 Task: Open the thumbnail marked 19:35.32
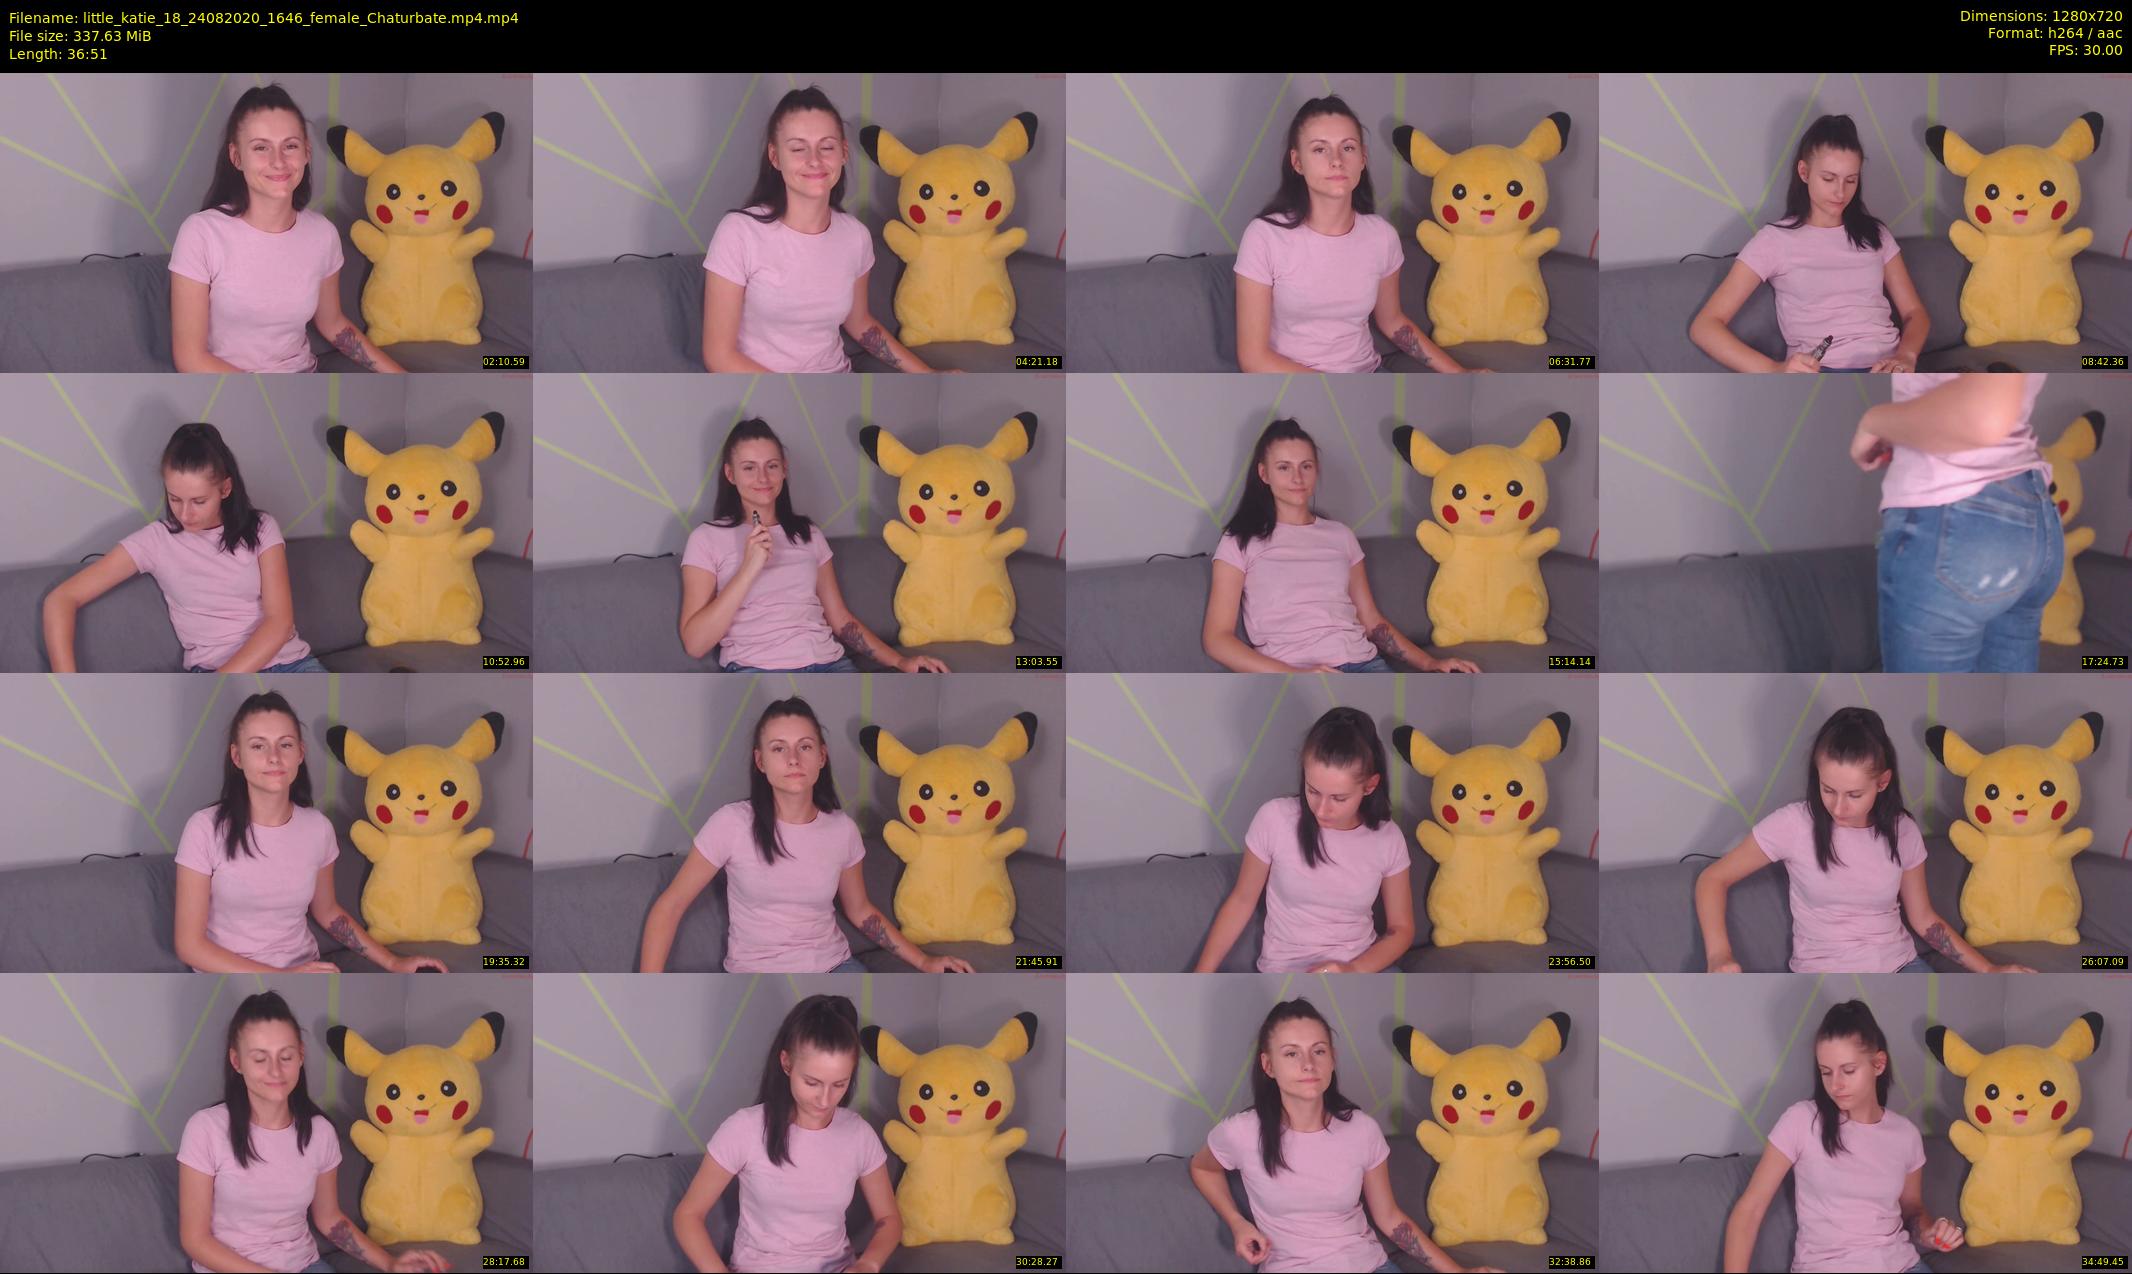point(266,822)
